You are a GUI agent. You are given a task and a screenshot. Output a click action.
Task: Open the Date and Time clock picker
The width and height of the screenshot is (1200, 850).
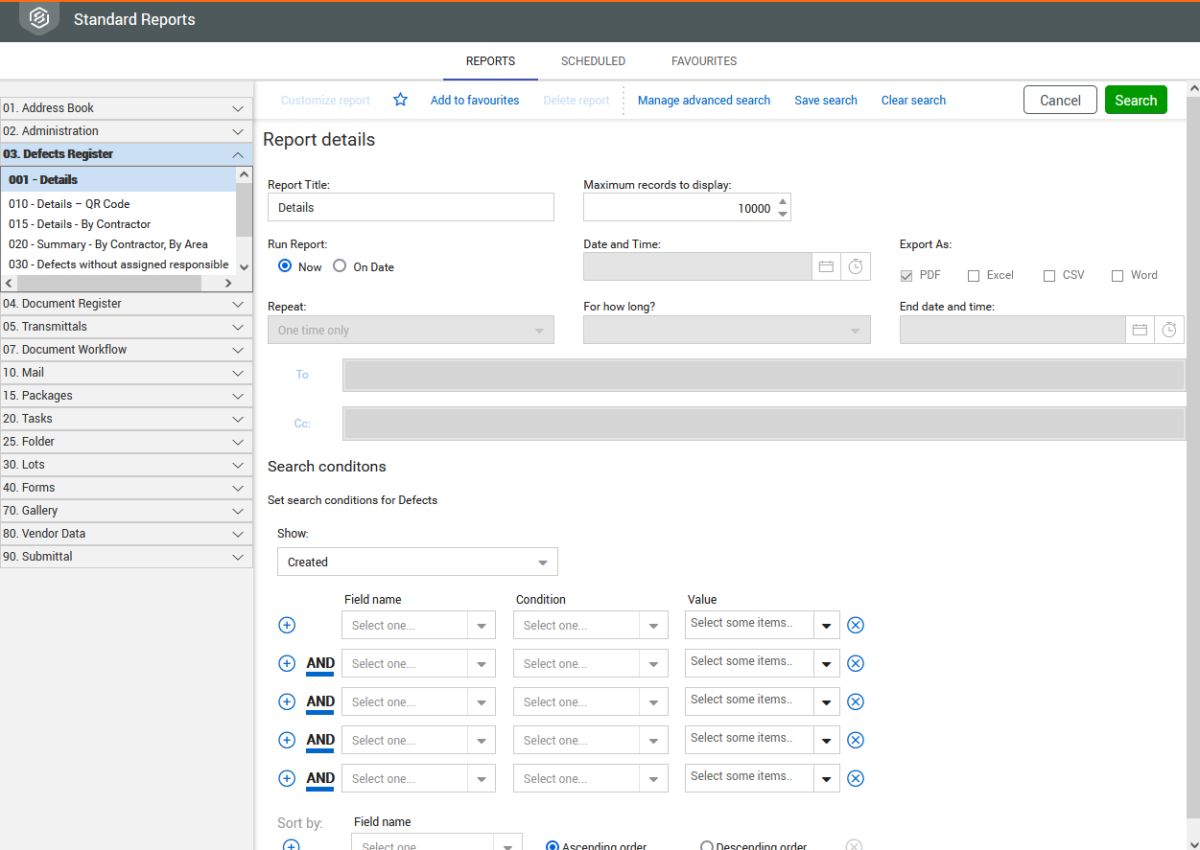(856, 267)
